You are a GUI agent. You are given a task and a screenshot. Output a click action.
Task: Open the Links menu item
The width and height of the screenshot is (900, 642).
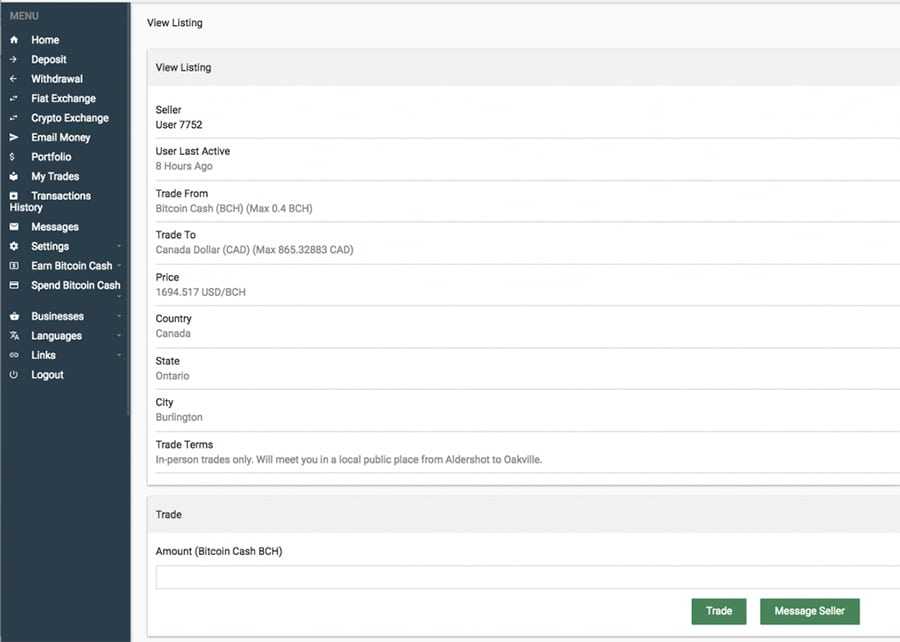pos(43,355)
